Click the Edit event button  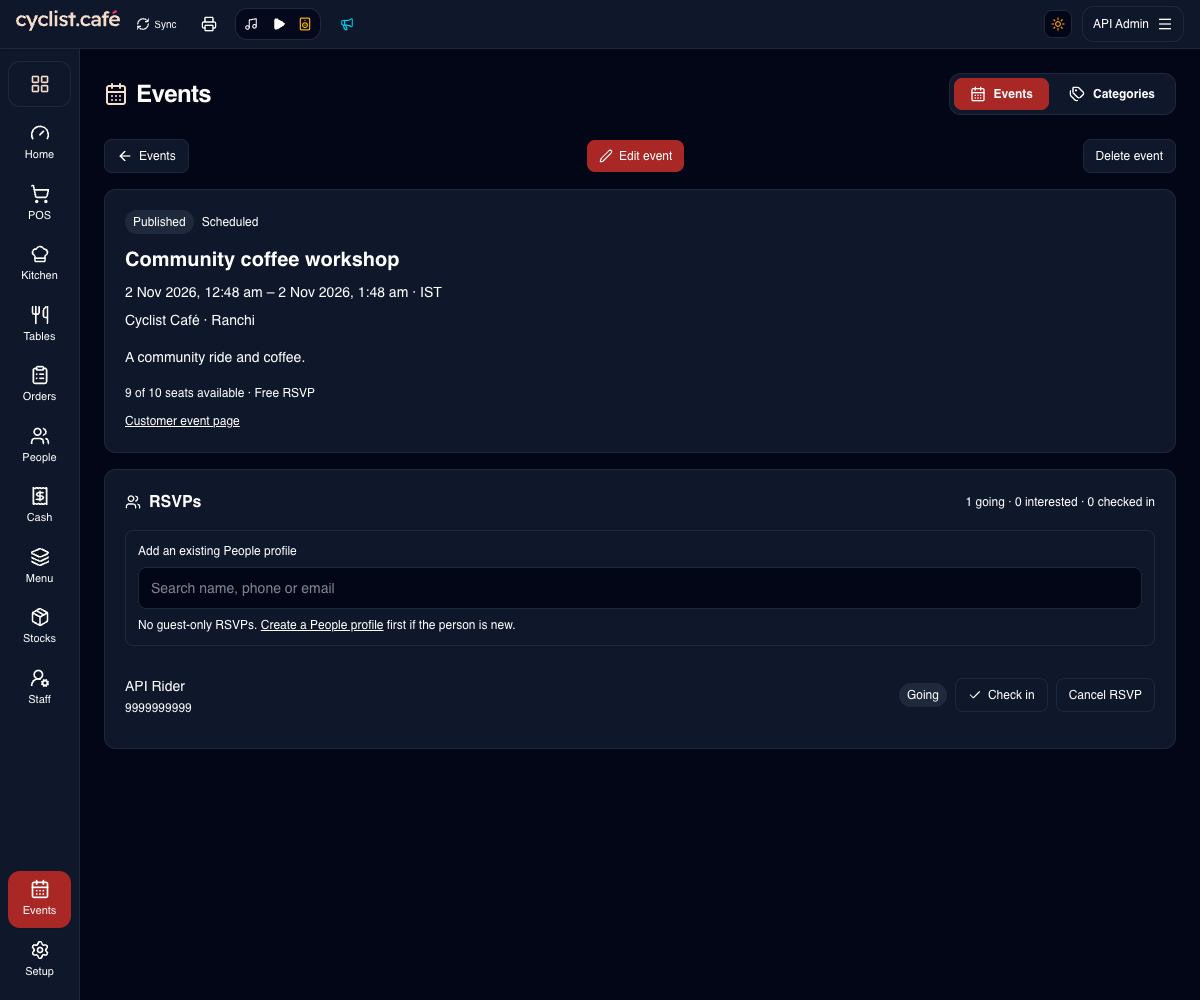pos(635,156)
